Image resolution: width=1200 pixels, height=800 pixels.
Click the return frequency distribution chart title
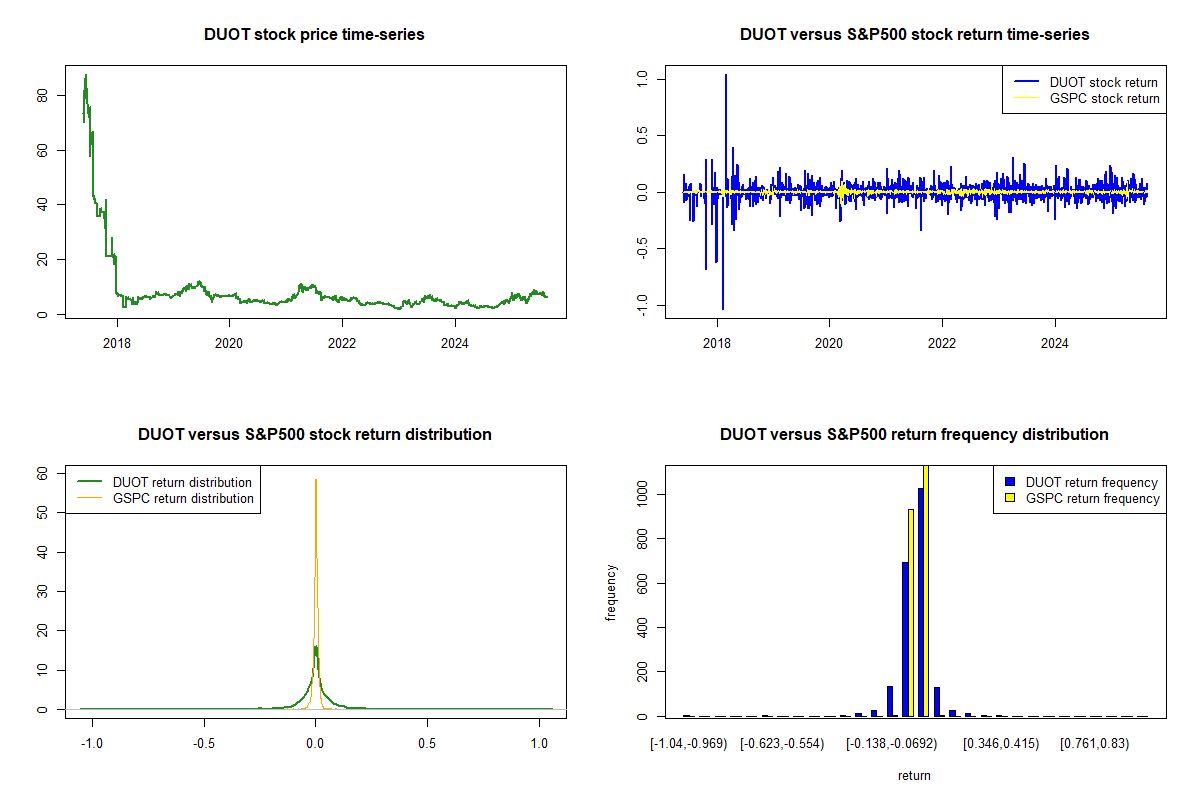(x=914, y=435)
